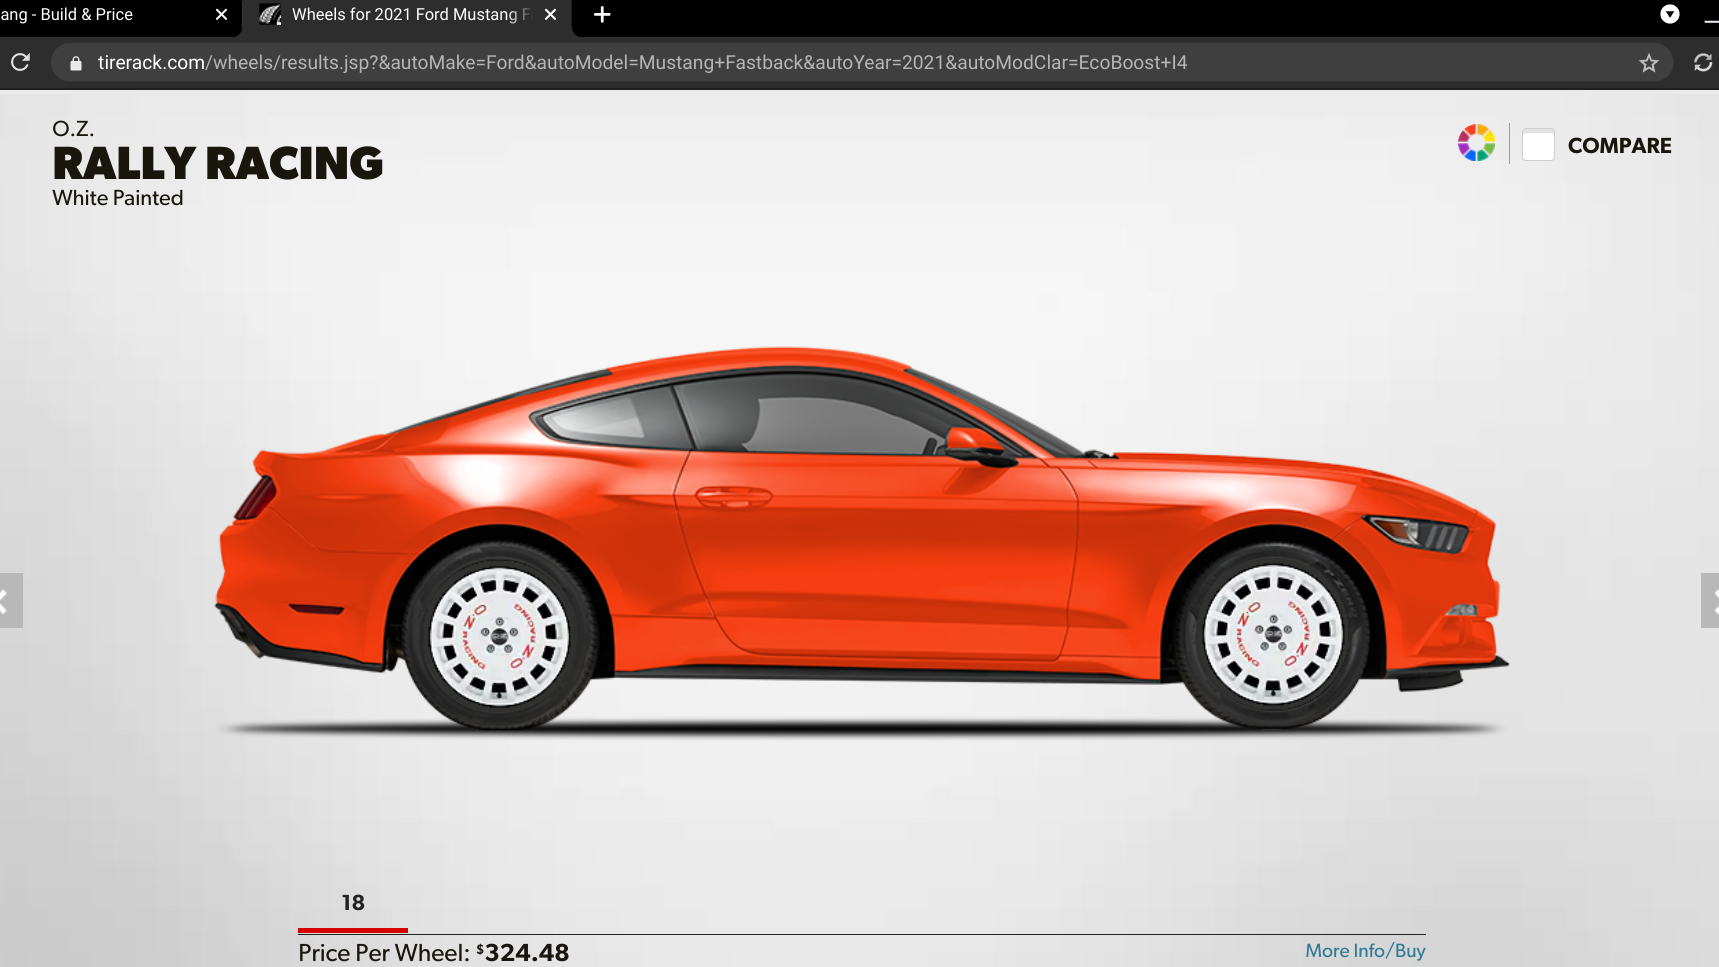The width and height of the screenshot is (1719, 967).
Task: View site info via the lock icon
Action: click(x=76, y=63)
